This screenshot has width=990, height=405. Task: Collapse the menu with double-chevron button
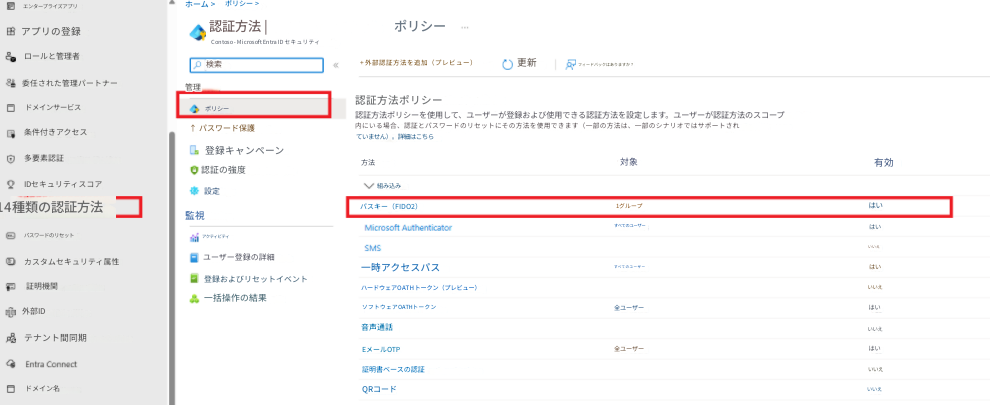point(336,65)
